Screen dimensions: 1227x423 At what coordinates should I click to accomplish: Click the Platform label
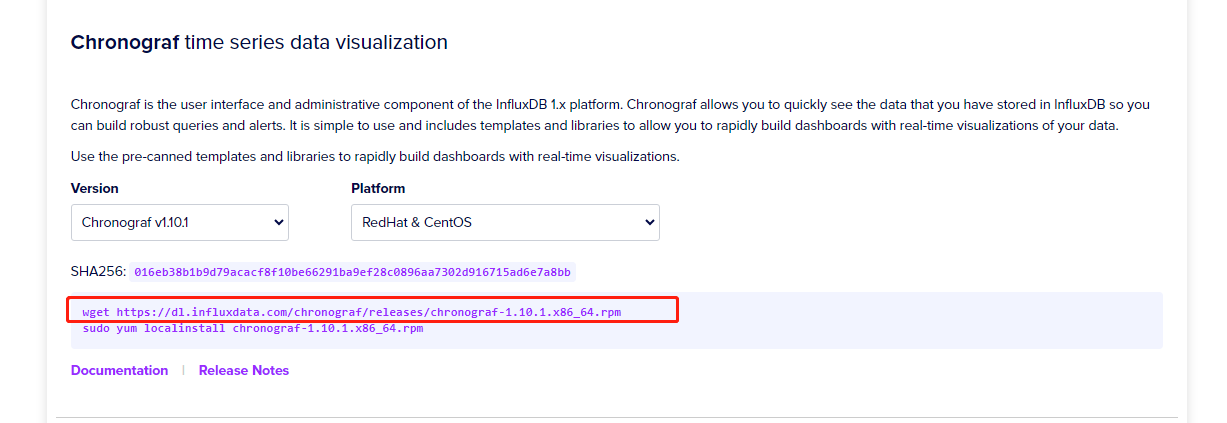point(378,188)
